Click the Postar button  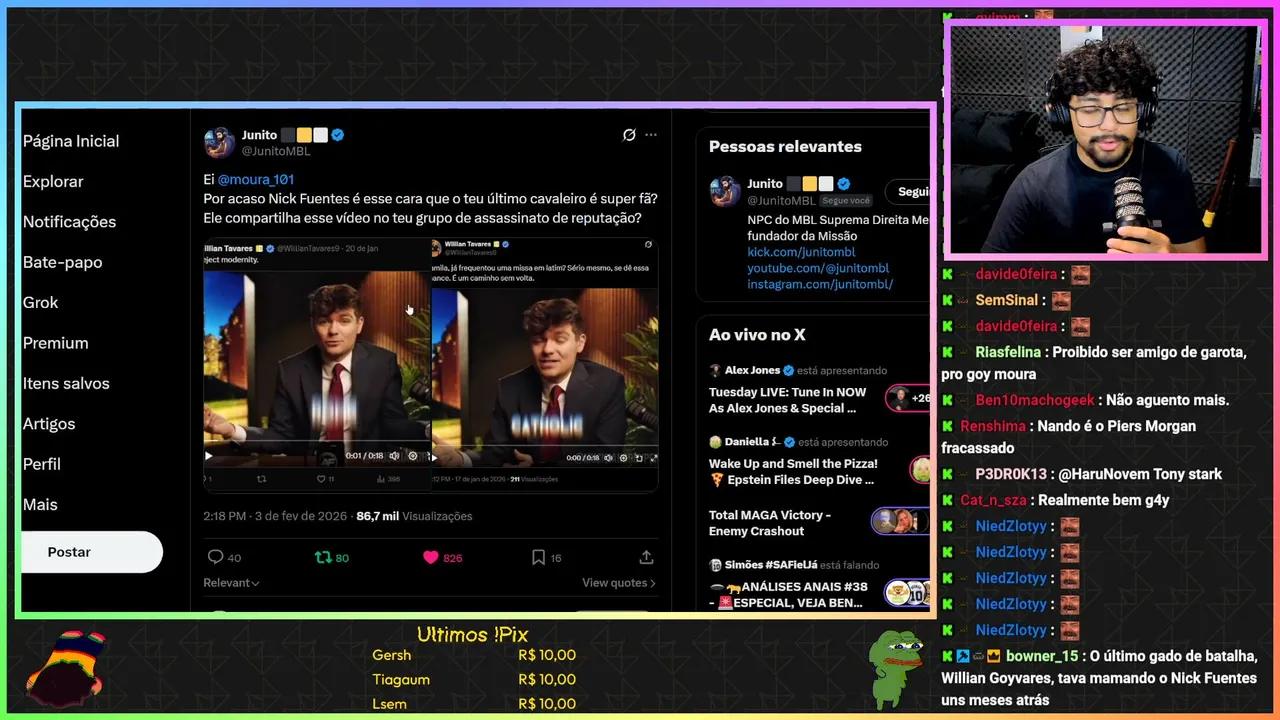point(91,552)
